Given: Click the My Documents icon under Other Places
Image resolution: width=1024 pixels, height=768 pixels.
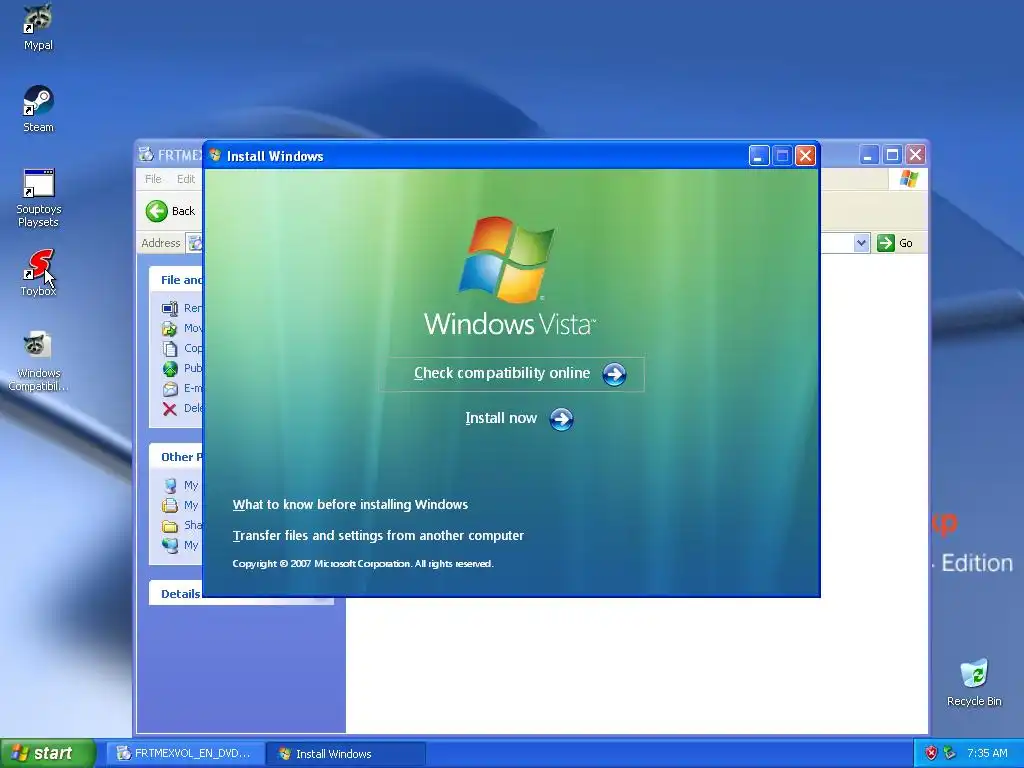Looking at the screenshot, I should click(170, 505).
